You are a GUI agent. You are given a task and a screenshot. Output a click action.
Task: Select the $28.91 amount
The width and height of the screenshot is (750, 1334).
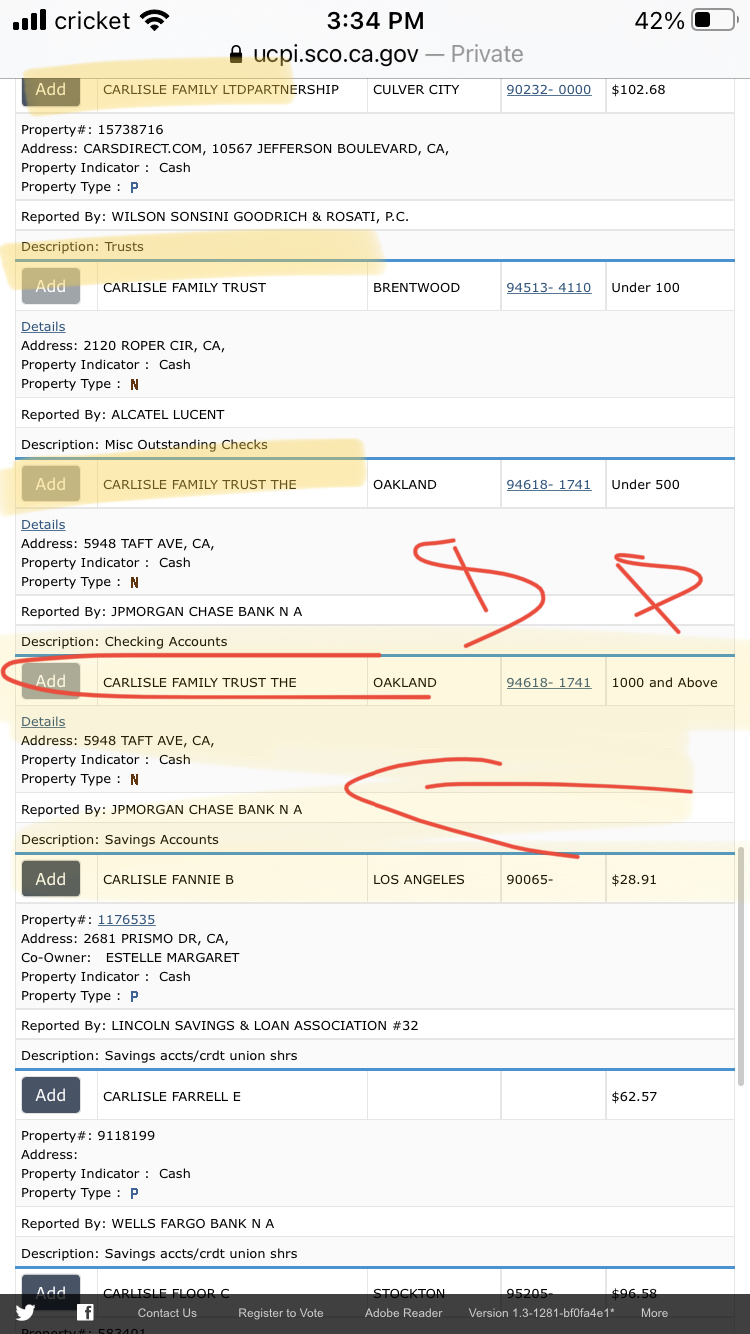point(634,879)
